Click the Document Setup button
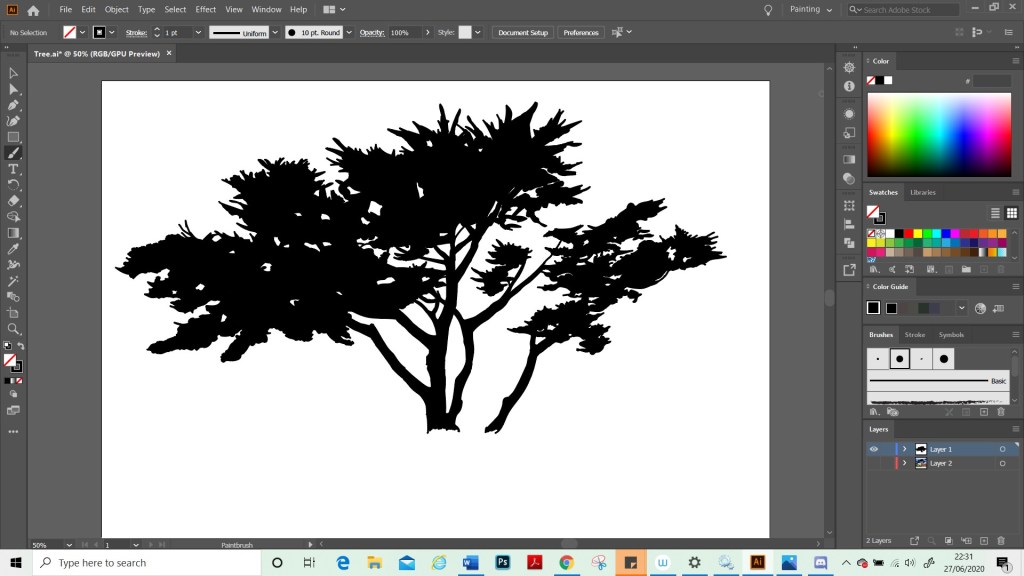Screen dimensions: 1024x576 coord(523,32)
